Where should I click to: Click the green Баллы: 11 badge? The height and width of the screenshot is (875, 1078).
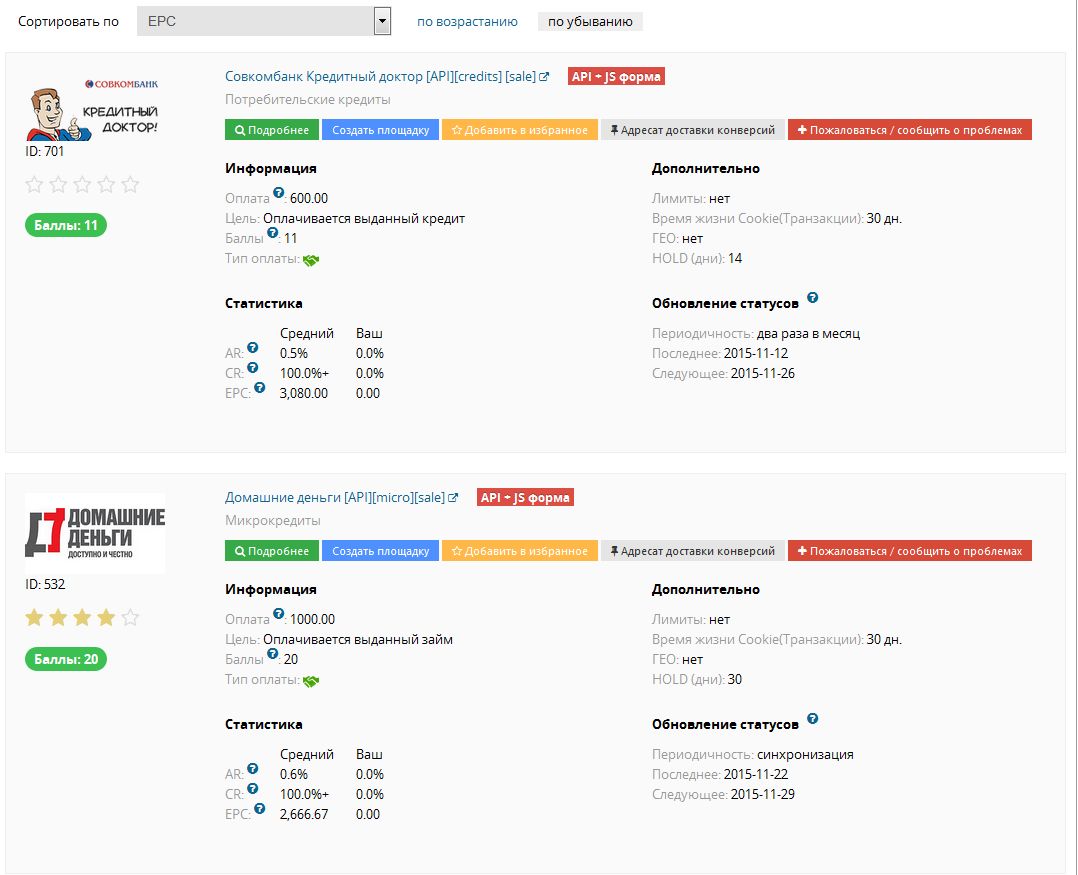66,225
